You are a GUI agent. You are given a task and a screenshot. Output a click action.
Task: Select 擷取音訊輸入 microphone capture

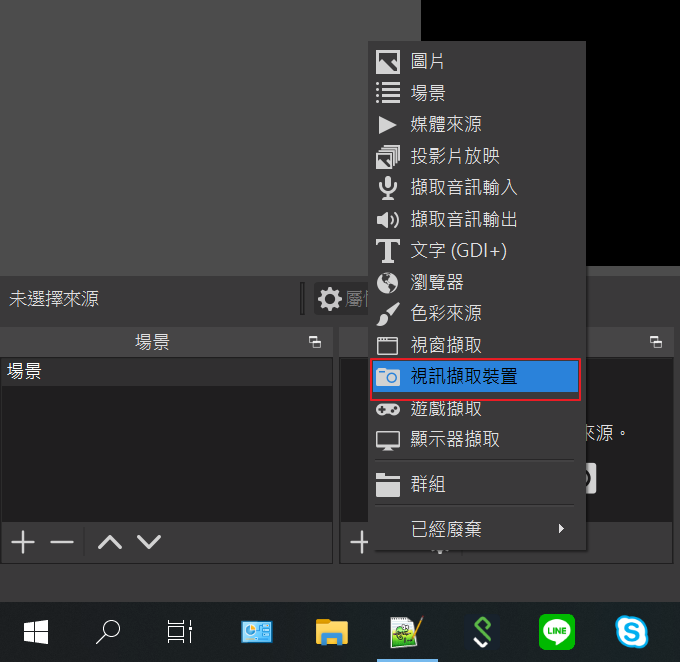(x=464, y=188)
